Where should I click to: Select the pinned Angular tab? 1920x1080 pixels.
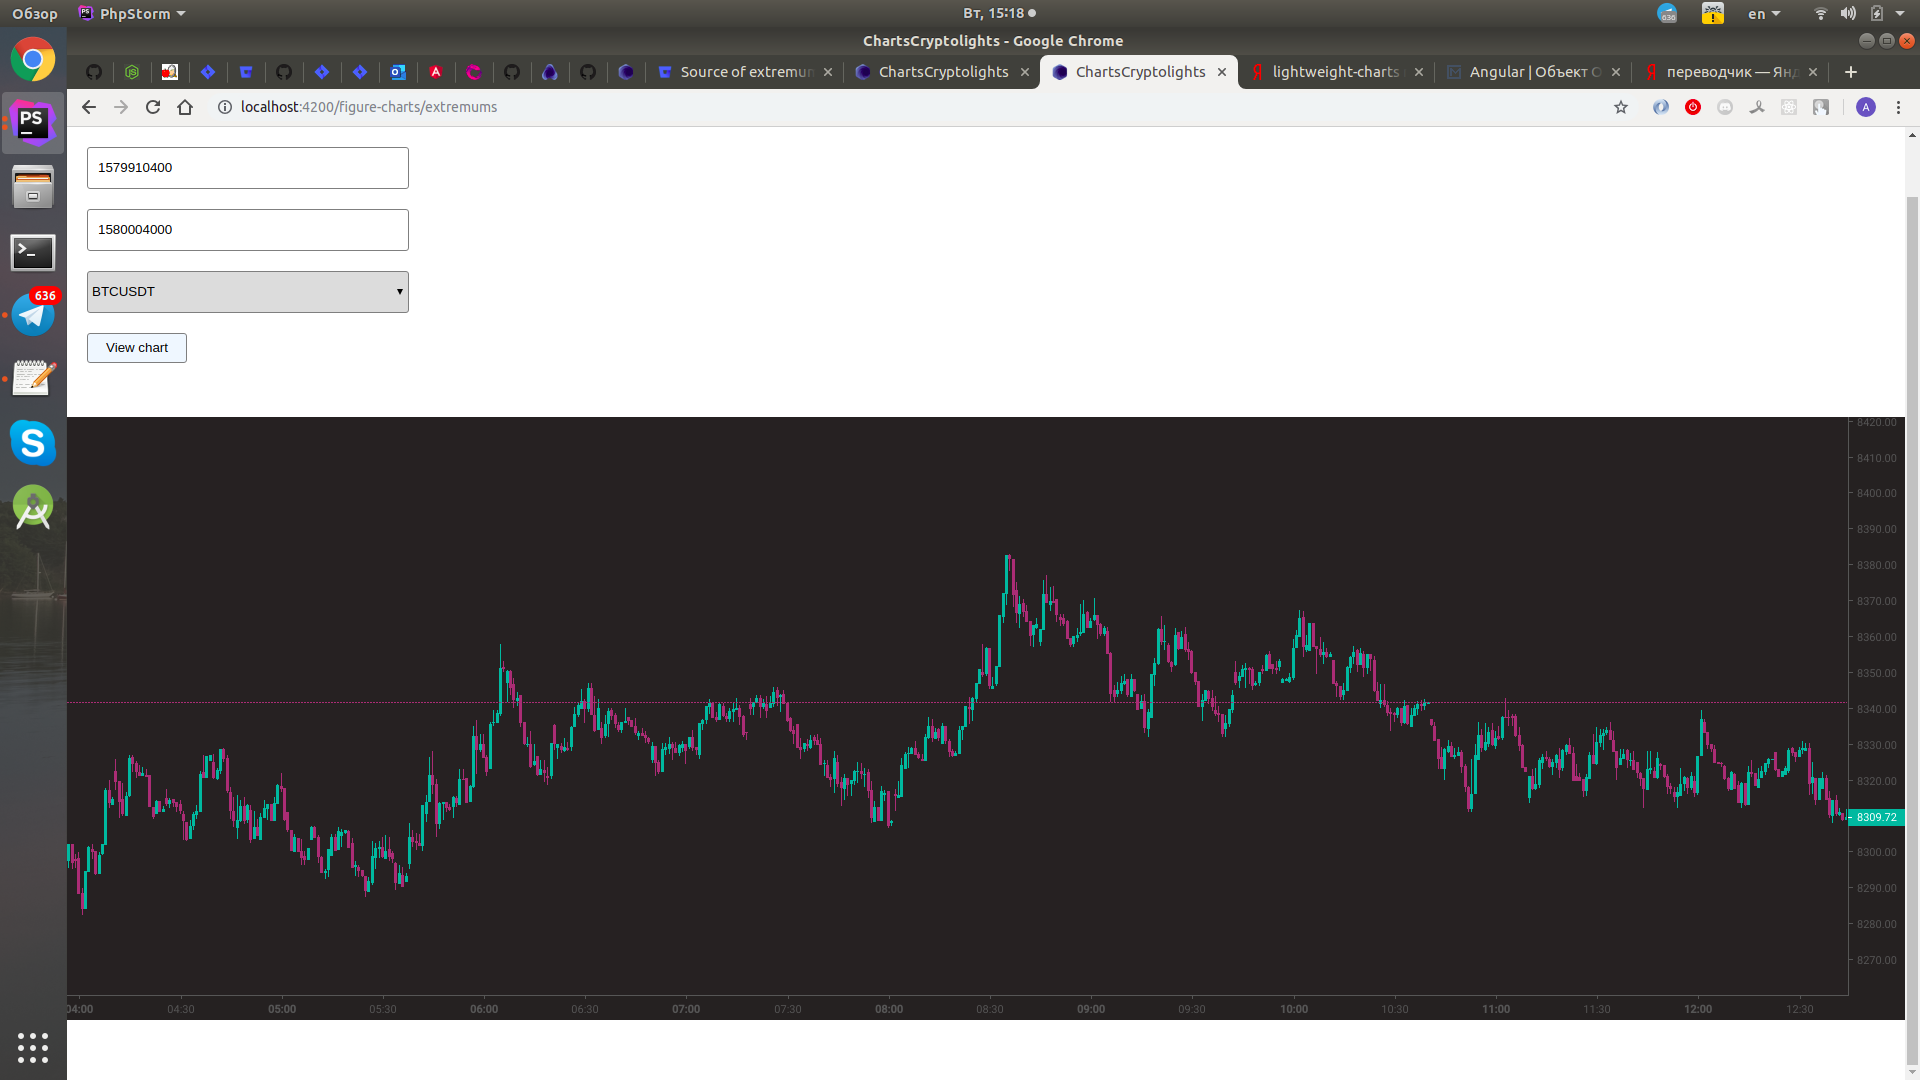tap(435, 71)
